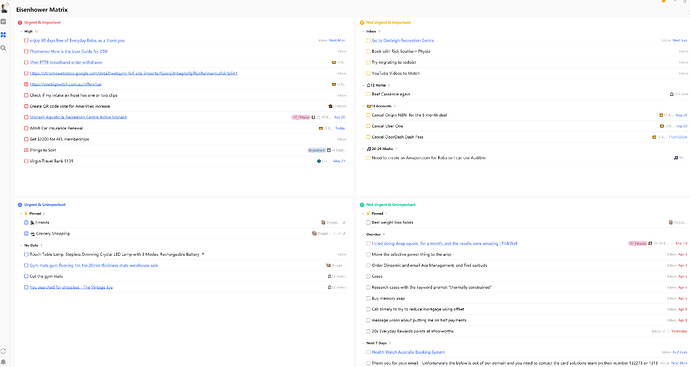Collapse Pinned group in Urgent & Unimportant

pyautogui.click(x=21, y=213)
